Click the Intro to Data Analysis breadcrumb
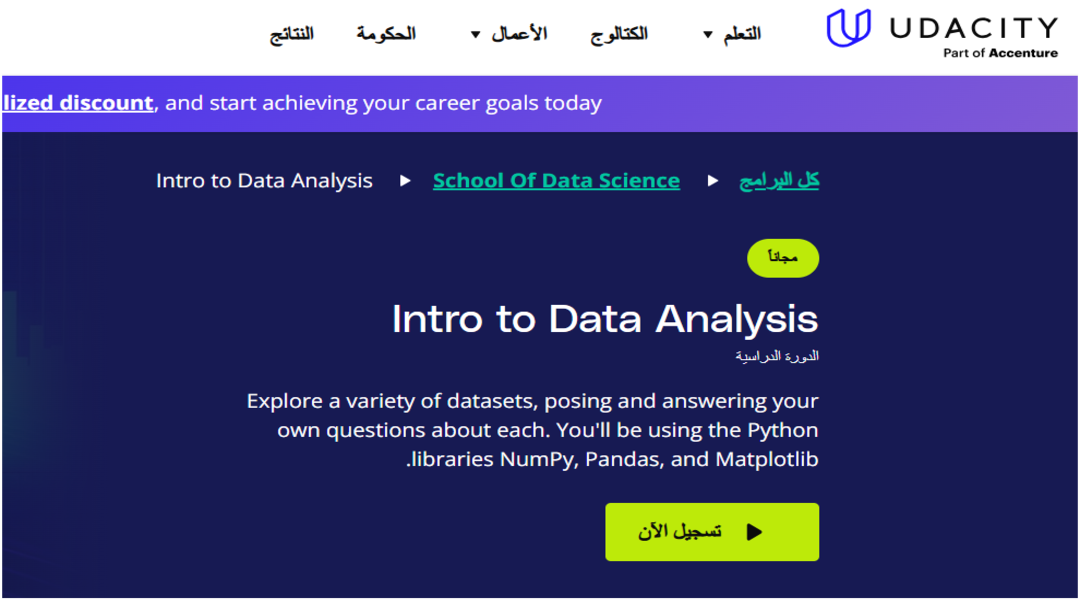This screenshot has height=600, width=1080. point(264,180)
